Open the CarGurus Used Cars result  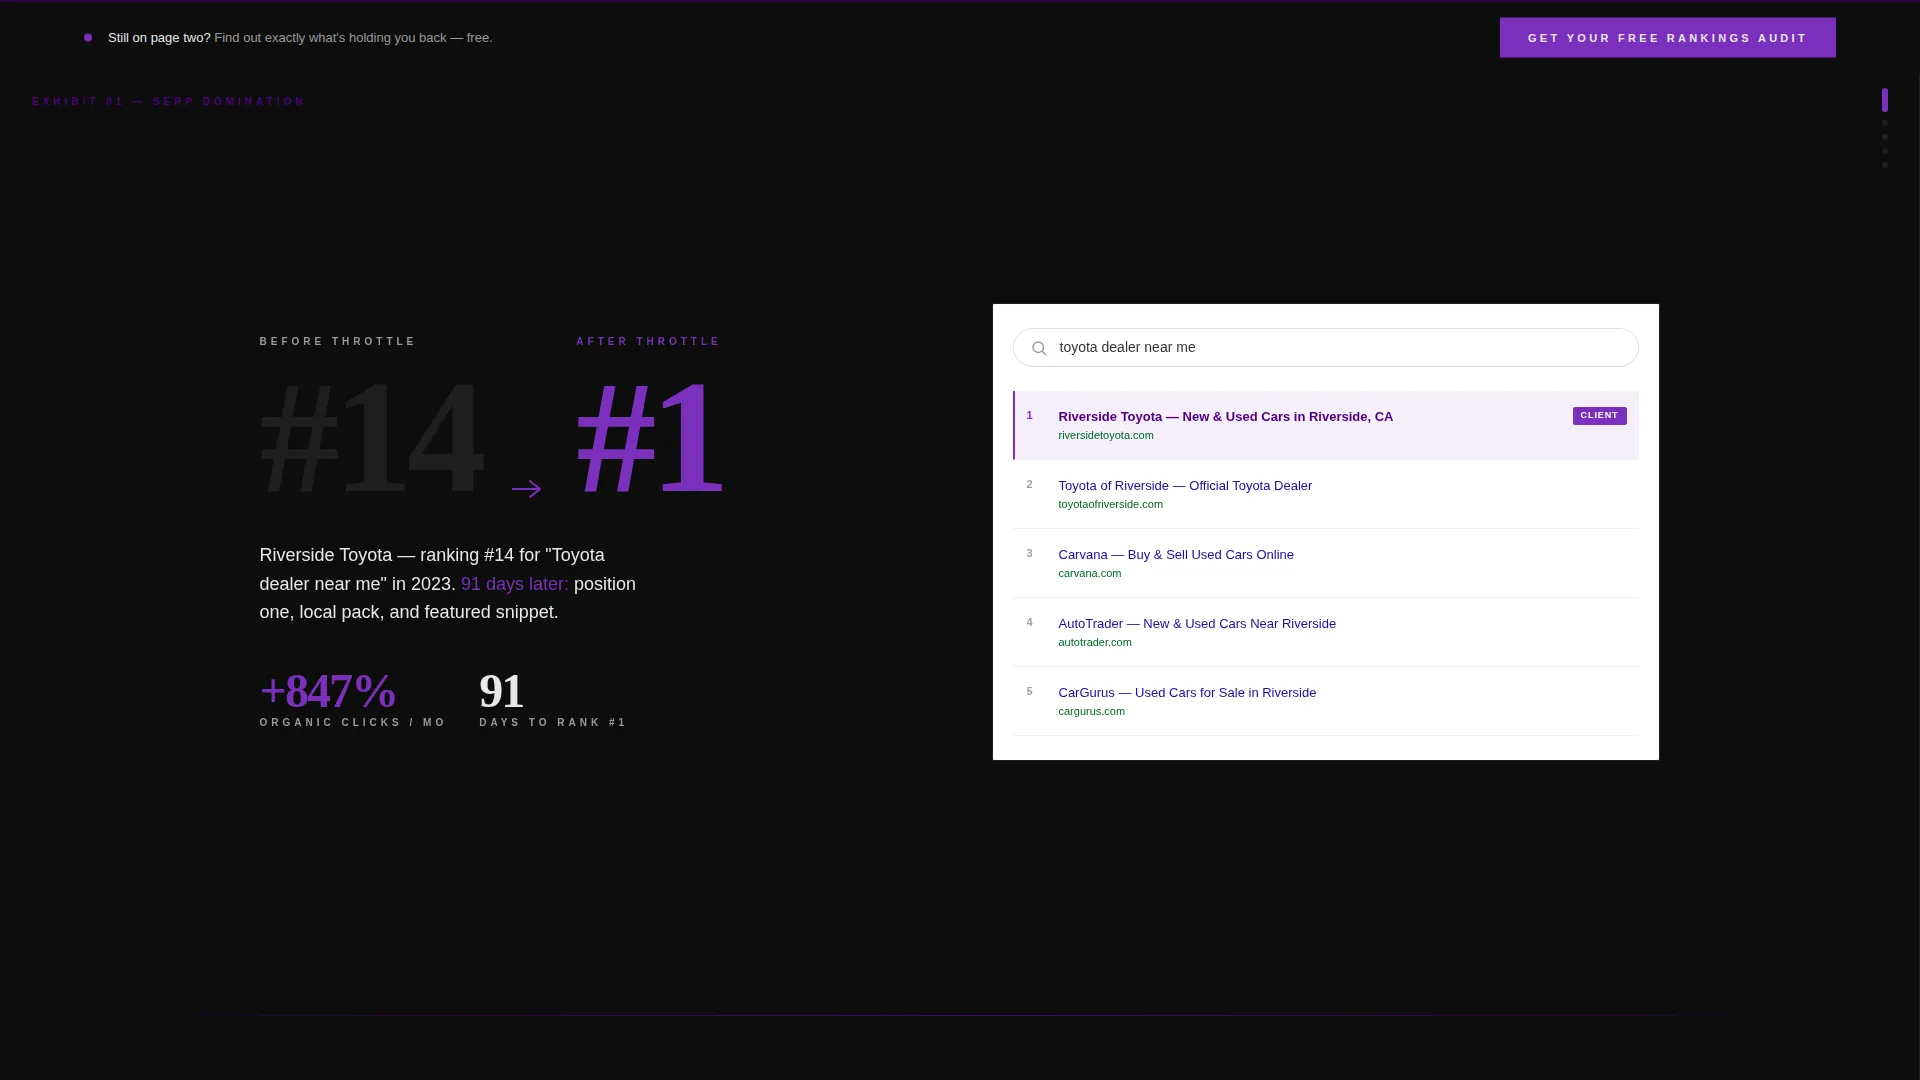1187,693
